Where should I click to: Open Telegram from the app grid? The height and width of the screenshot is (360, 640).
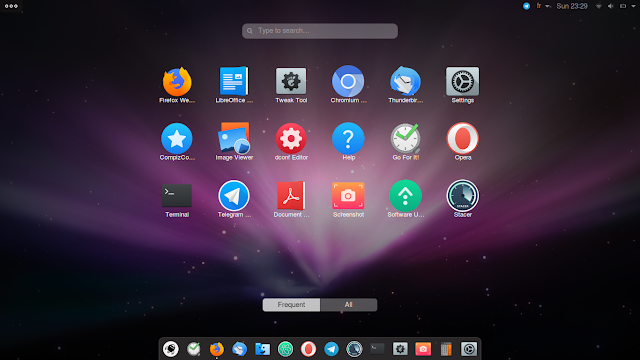[234, 196]
